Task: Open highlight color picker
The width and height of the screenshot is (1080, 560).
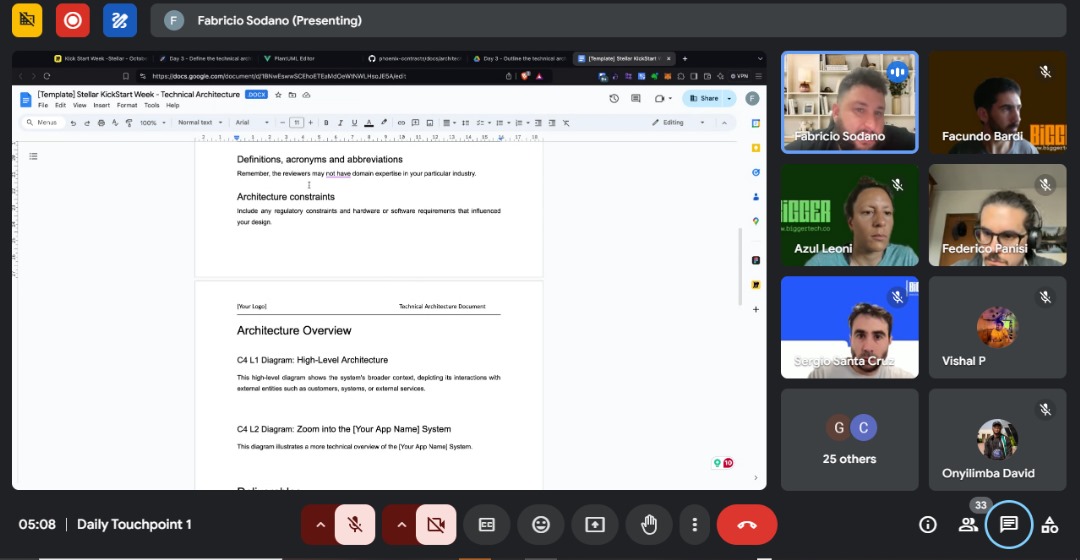Action: tap(384, 123)
